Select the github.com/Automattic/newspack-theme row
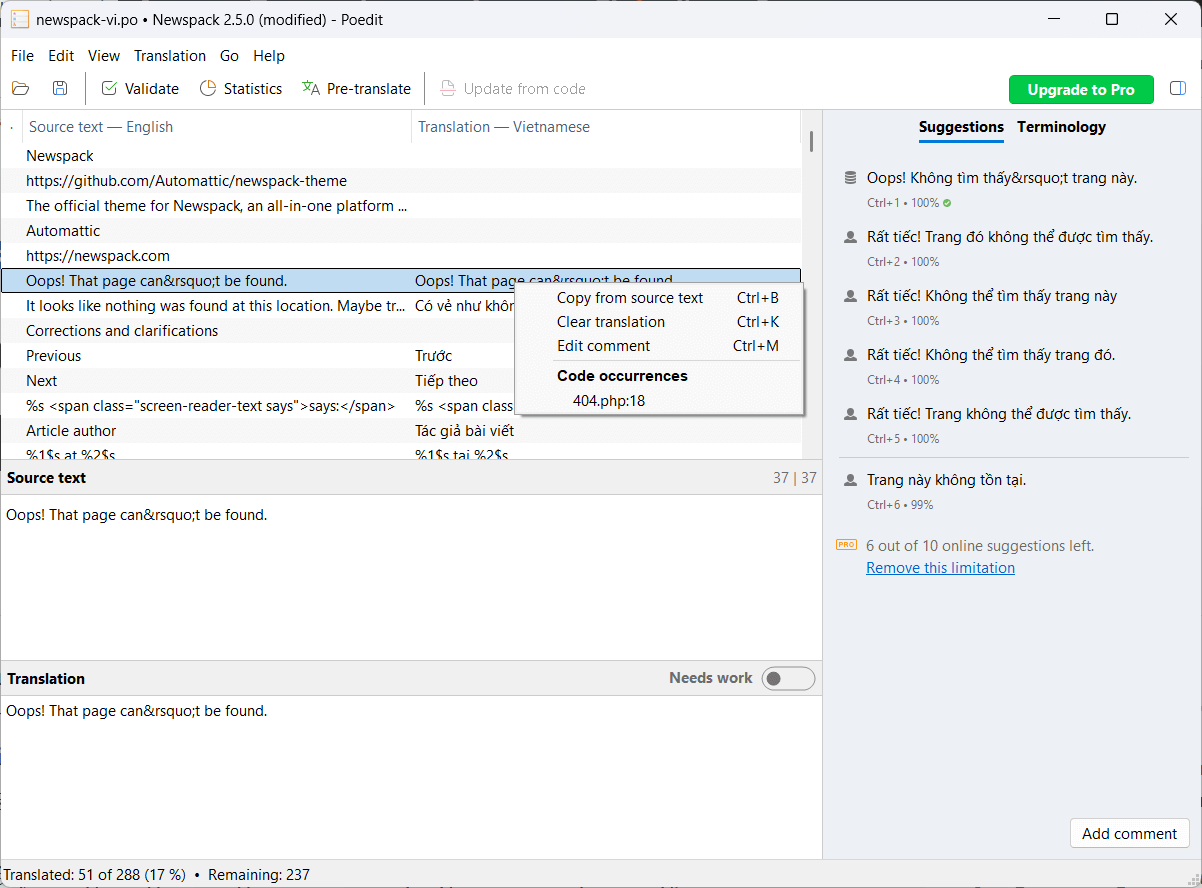This screenshot has height=888, width=1202. coord(401,181)
